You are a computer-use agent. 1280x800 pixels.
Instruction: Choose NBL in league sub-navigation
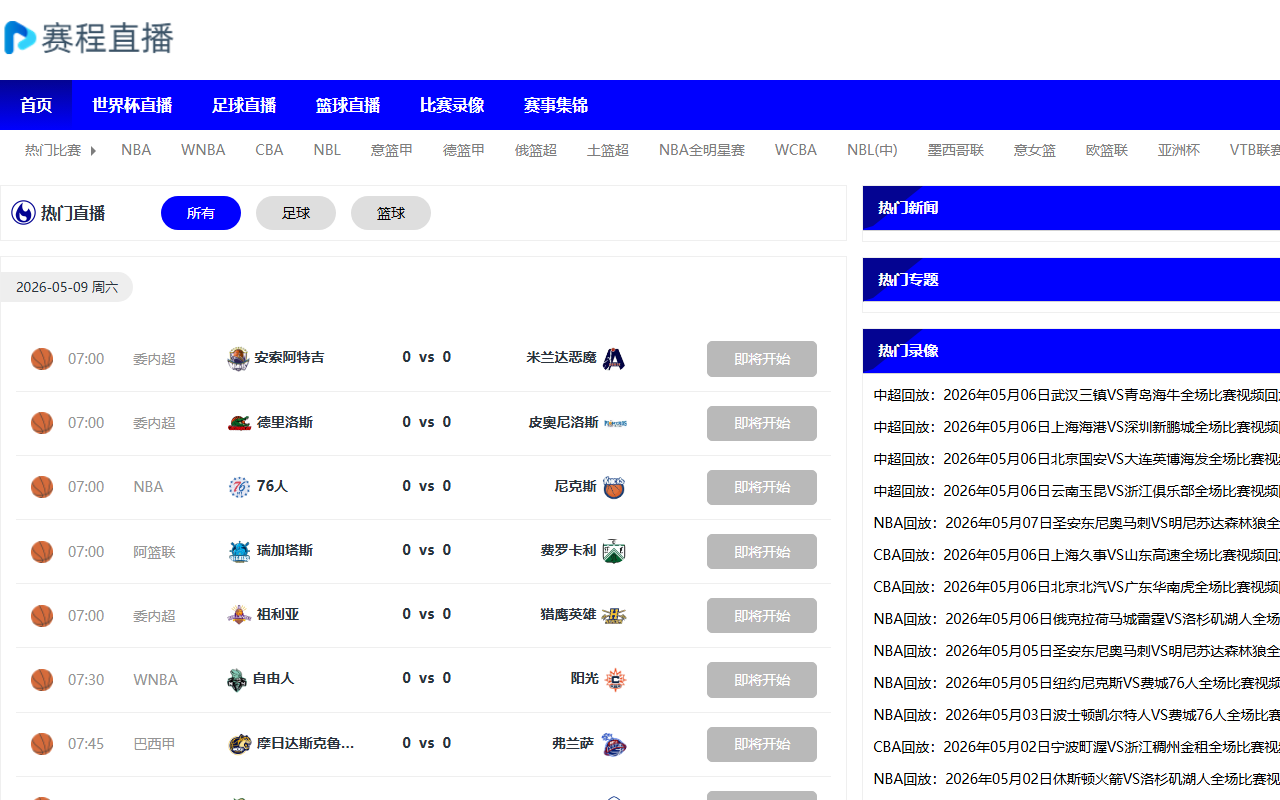click(x=327, y=150)
